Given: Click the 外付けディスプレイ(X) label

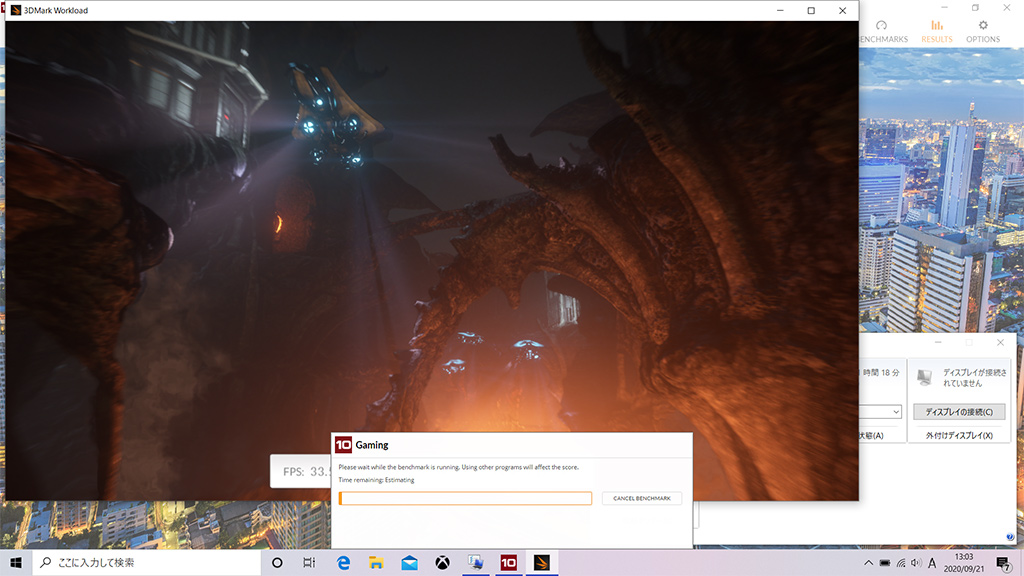Looking at the screenshot, I should coord(959,436).
